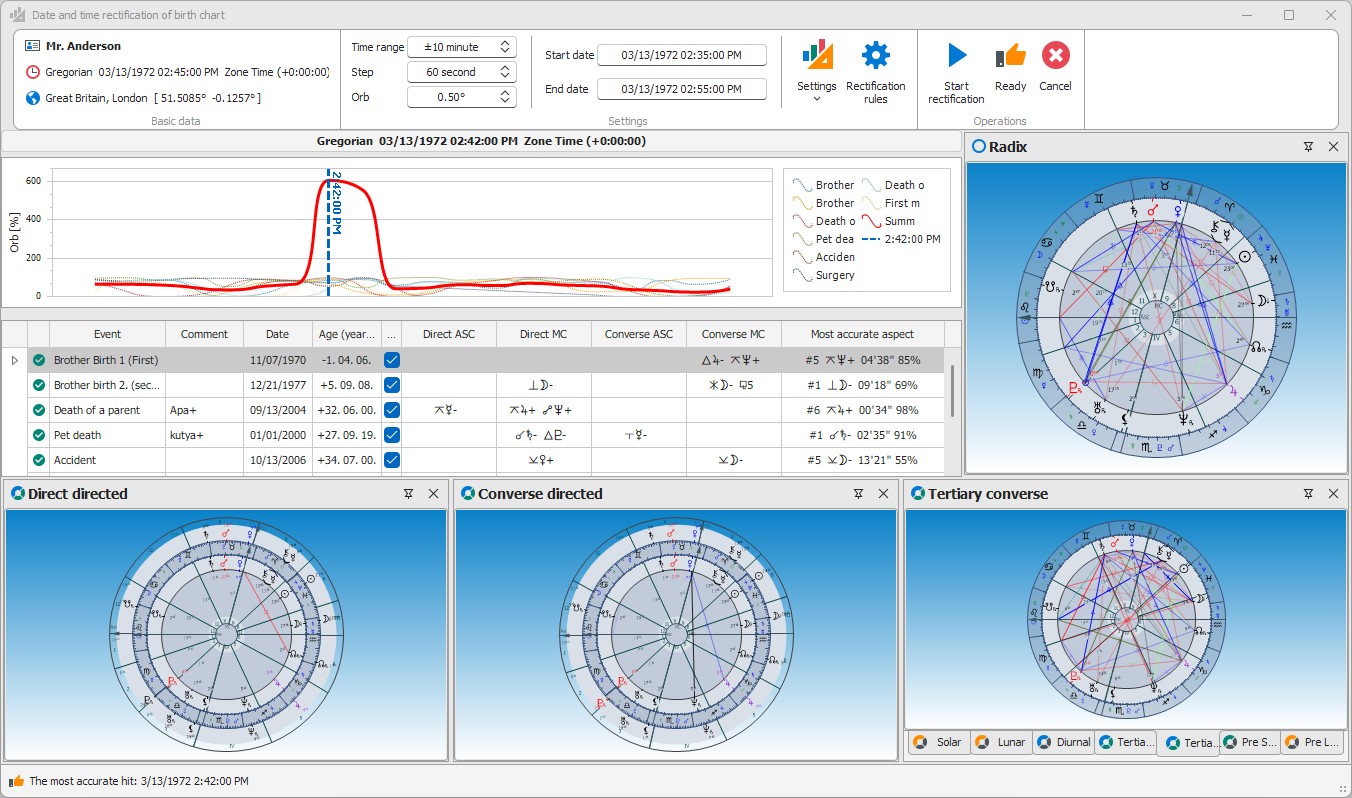Close the Tertiary converse panel
This screenshot has width=1352, height=798.
[x=1333, y=494]
